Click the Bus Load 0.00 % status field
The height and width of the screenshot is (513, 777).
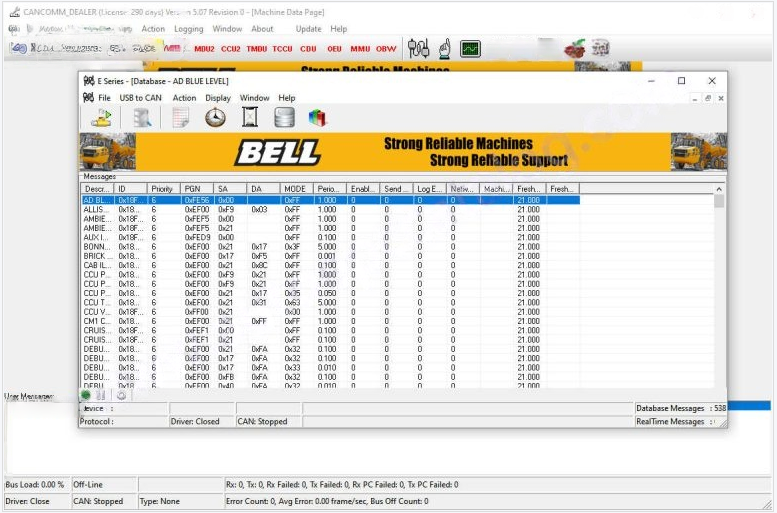coord(35,484)
